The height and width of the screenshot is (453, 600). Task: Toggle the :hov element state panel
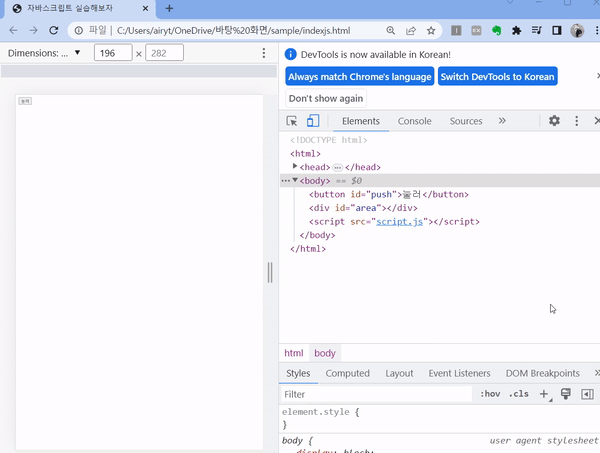pos(490,394)
